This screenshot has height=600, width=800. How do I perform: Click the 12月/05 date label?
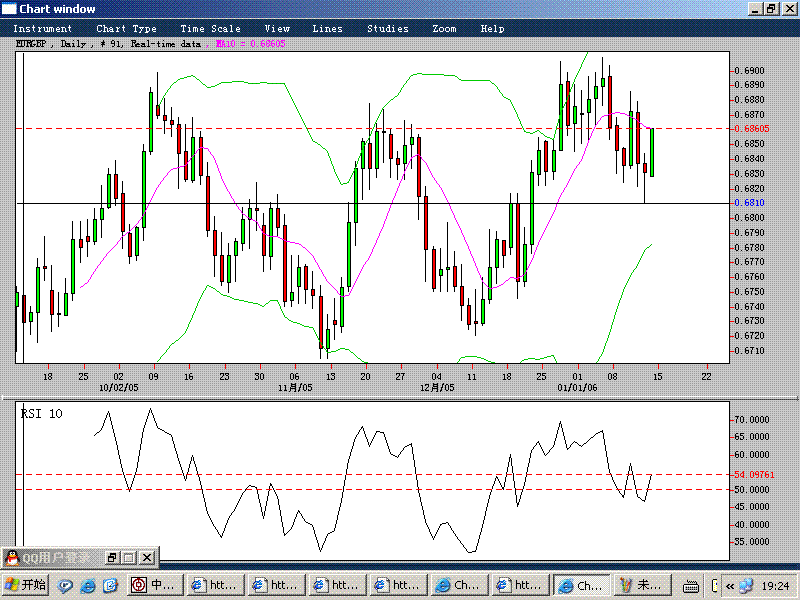(x=437, y=388)
